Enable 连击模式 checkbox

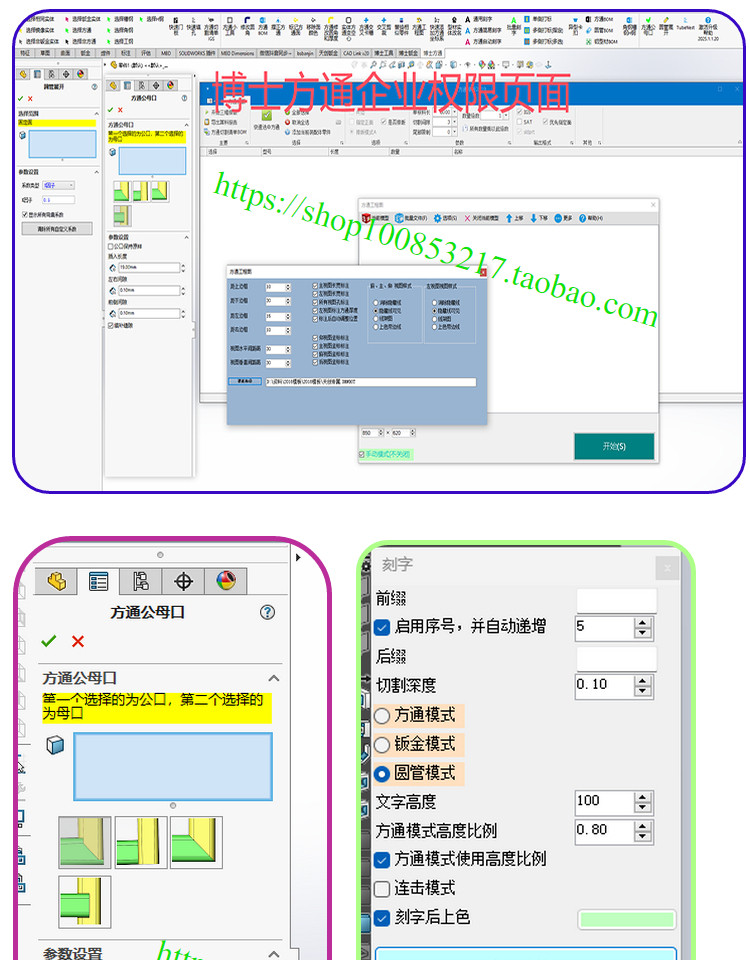coord(382,888)
